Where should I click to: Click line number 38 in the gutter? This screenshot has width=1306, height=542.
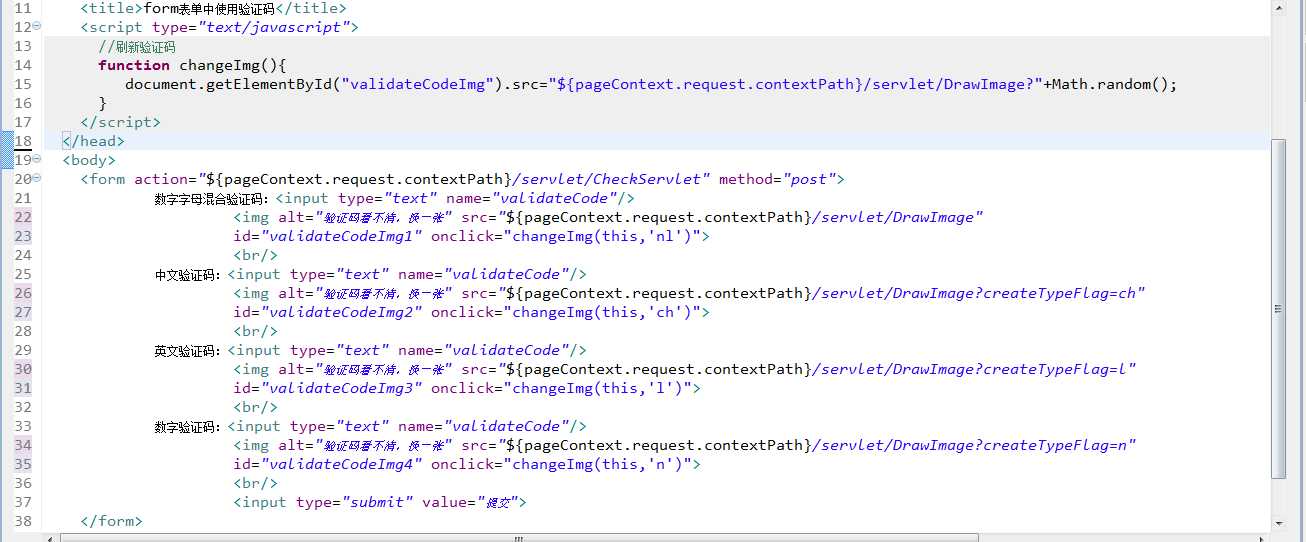click(23, 521)
